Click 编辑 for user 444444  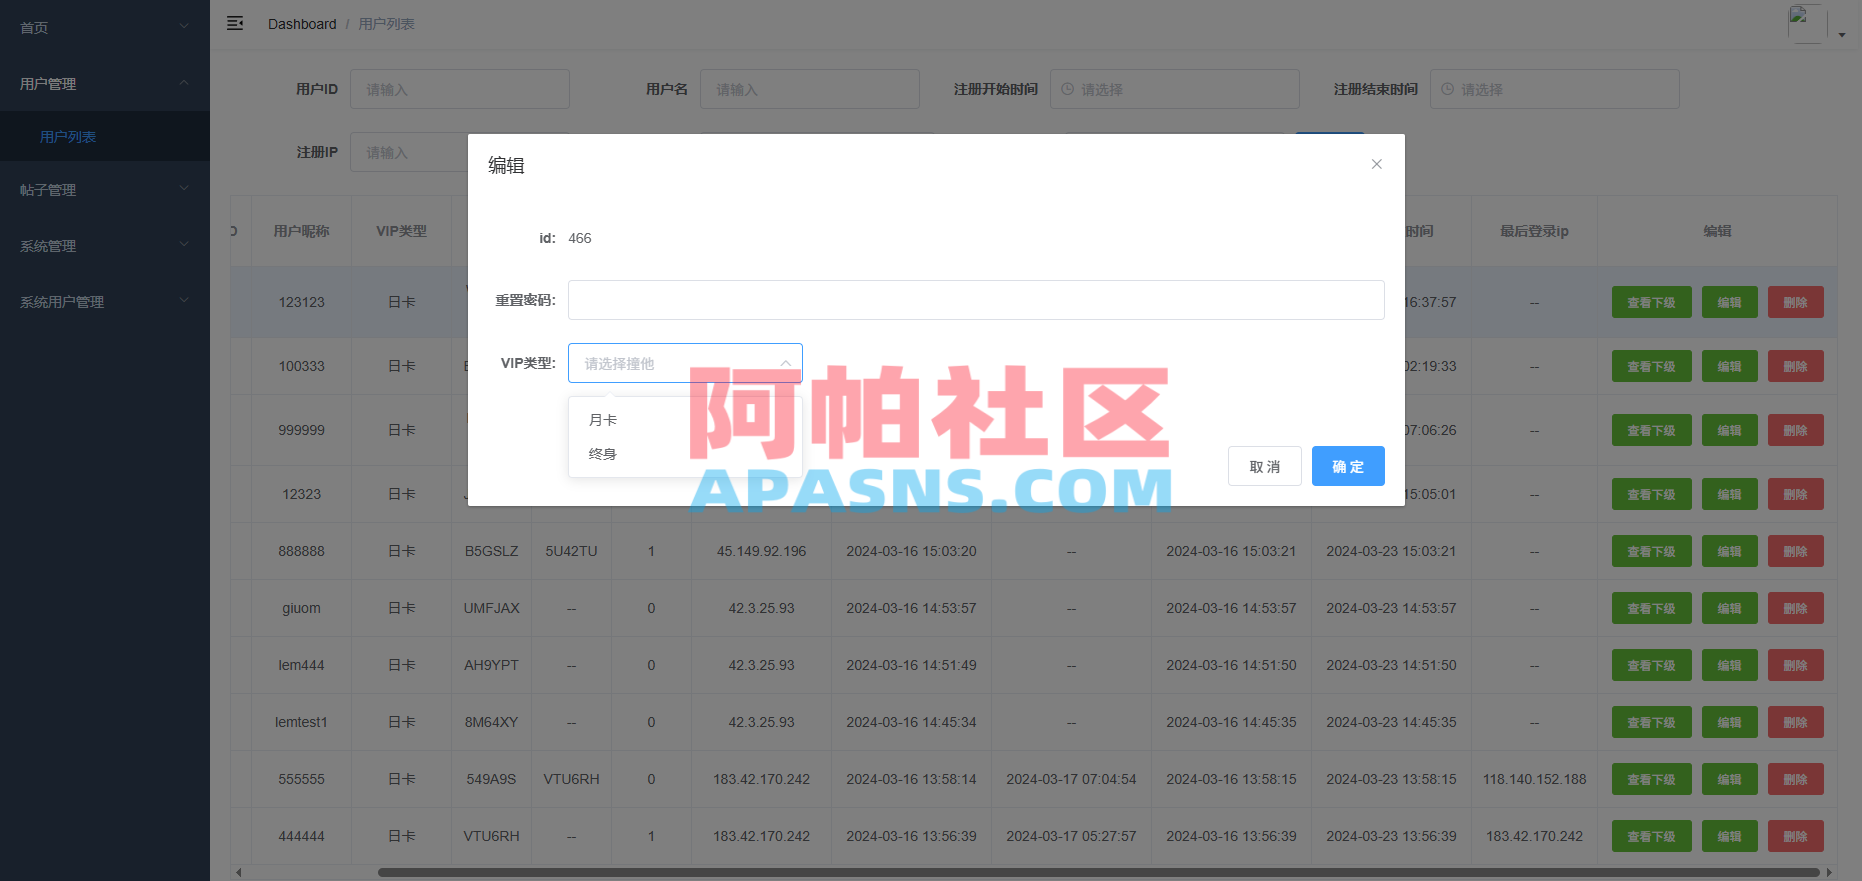[x=1729, y=836]
